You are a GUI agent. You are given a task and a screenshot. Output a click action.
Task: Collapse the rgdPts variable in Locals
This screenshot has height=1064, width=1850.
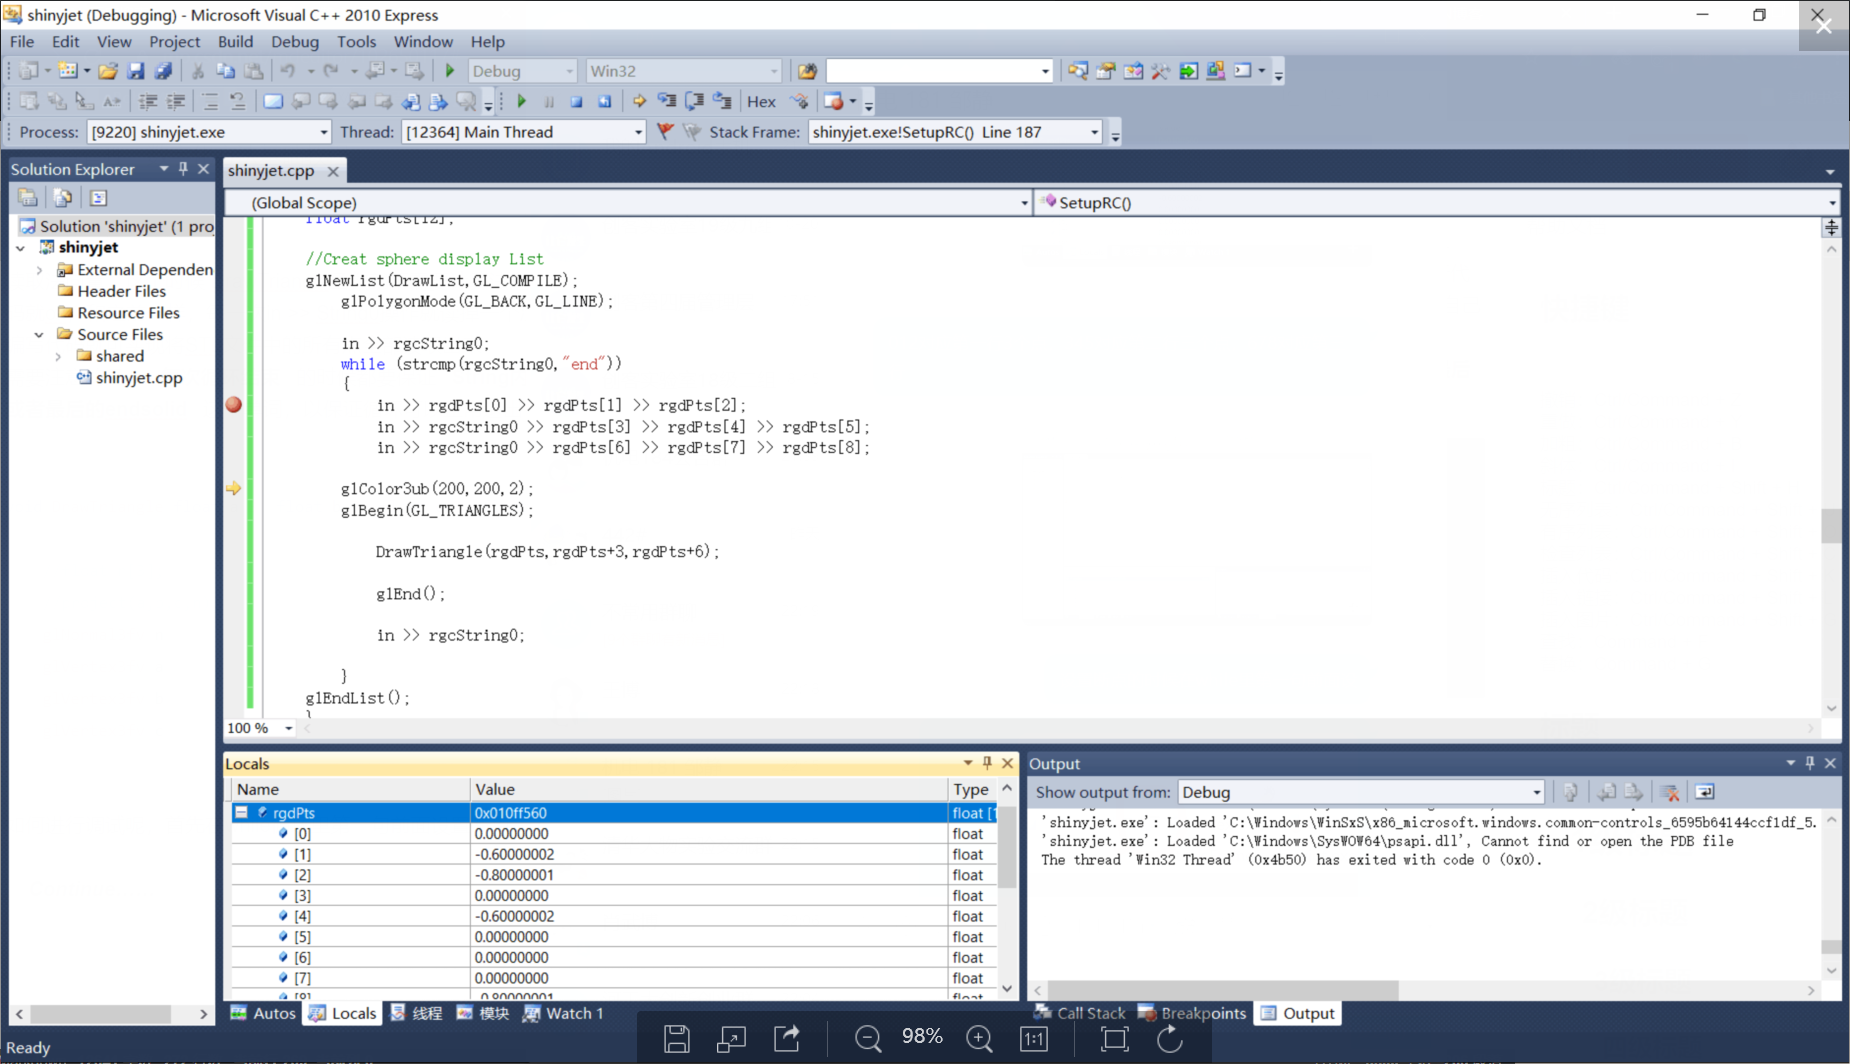[x=241, y=813]
